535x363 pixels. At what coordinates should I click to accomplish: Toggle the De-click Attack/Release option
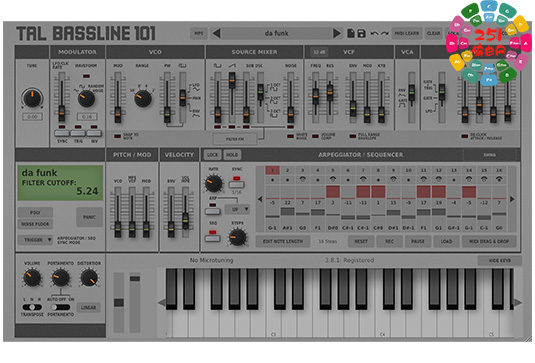click(464, 136)
